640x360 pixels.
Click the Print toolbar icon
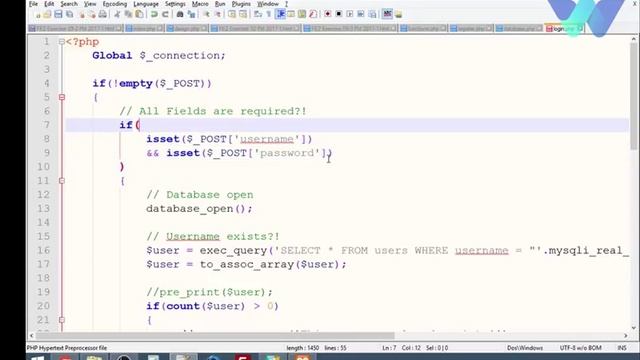point(103,14)
